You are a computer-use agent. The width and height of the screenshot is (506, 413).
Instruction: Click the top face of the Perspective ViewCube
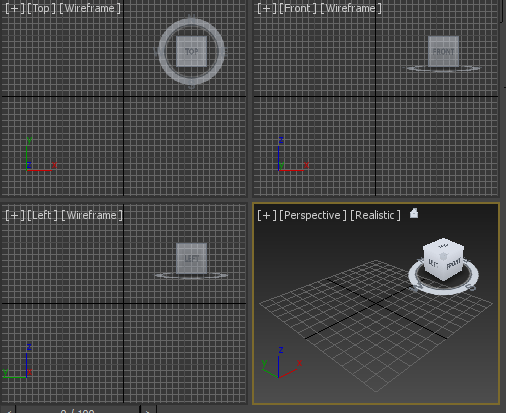pos(443,246)
